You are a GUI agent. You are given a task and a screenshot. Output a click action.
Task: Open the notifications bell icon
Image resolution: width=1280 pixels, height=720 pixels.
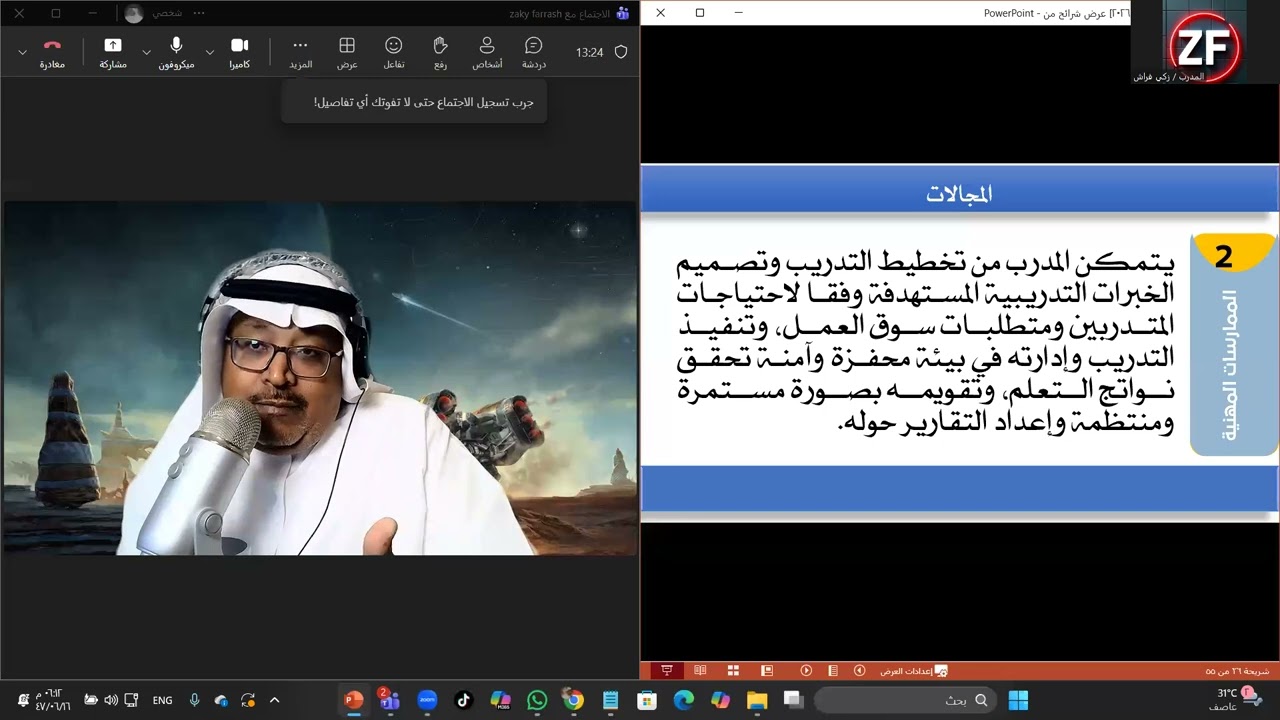(x=23, y=700)
